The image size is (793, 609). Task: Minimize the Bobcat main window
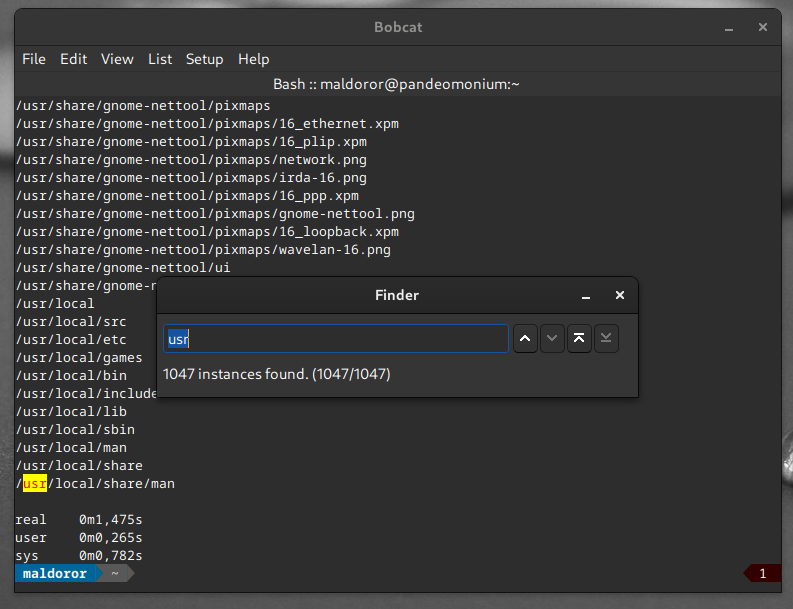709,28
